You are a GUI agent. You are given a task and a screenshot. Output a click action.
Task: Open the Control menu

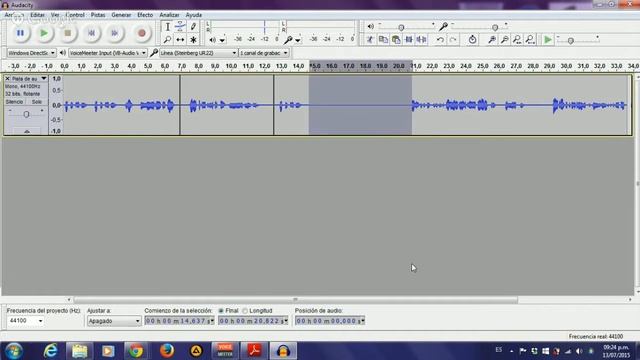point(75,15)
